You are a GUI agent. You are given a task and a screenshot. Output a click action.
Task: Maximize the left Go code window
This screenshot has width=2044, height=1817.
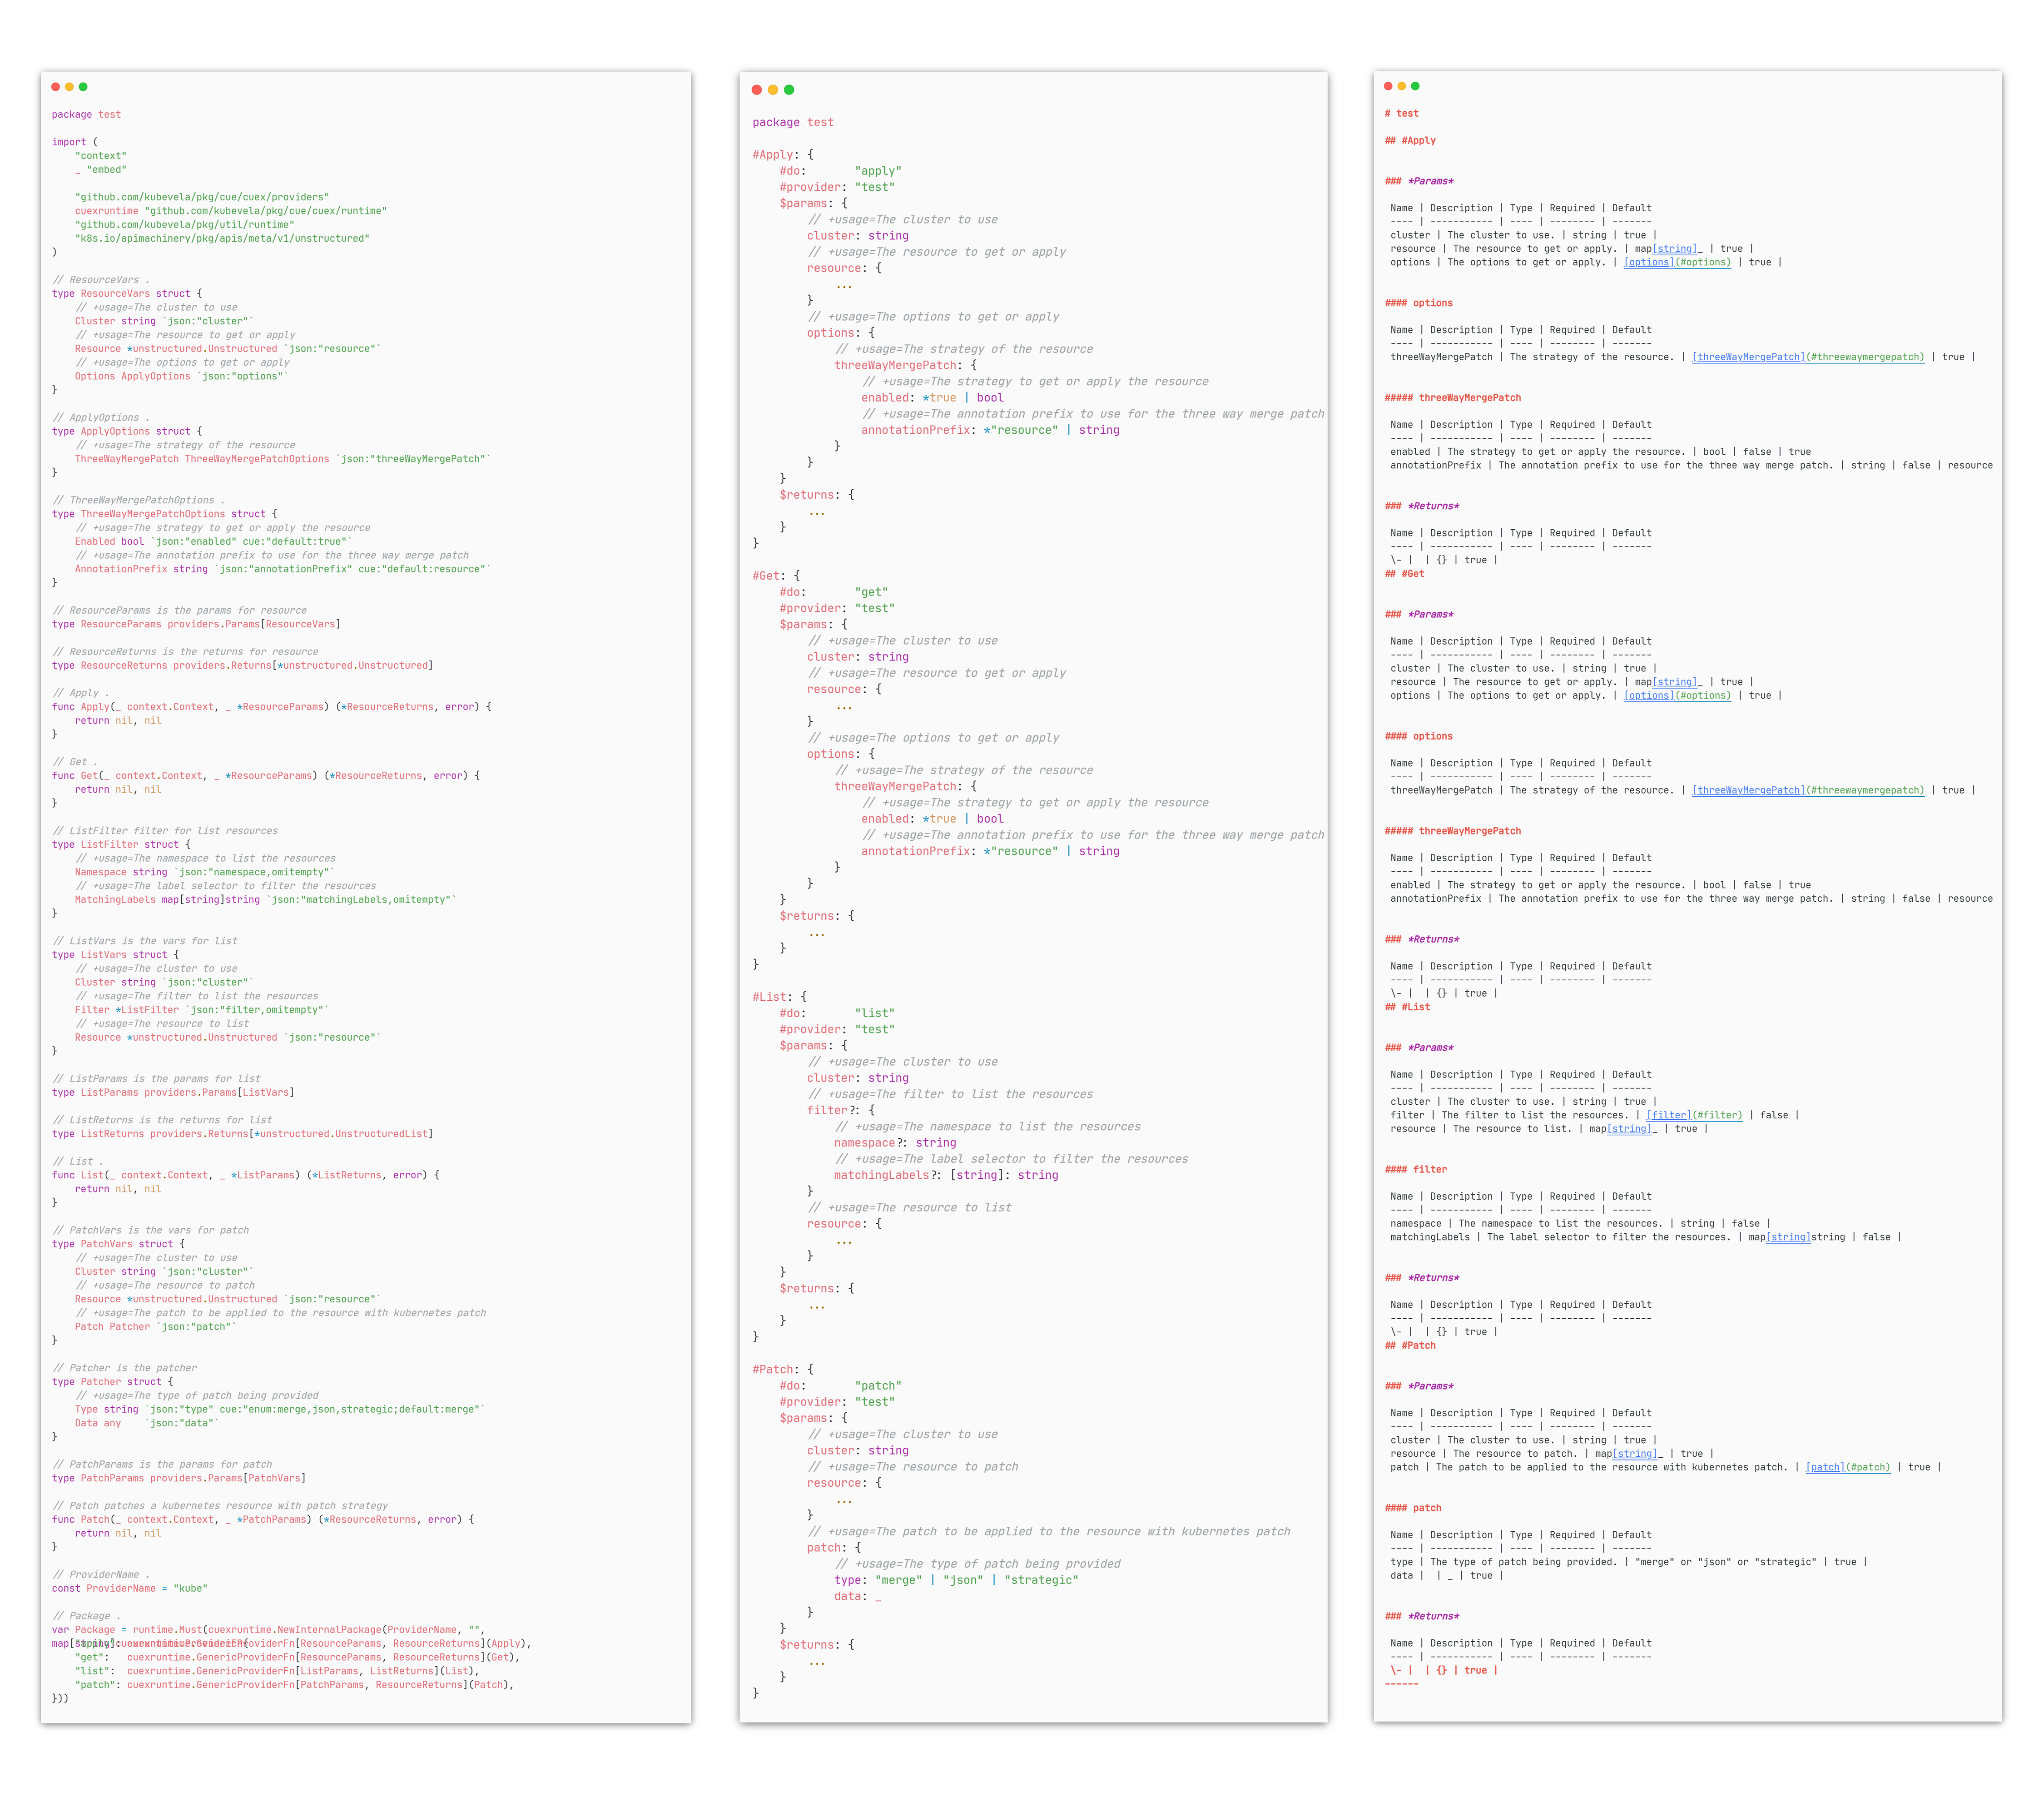[83, 87]
